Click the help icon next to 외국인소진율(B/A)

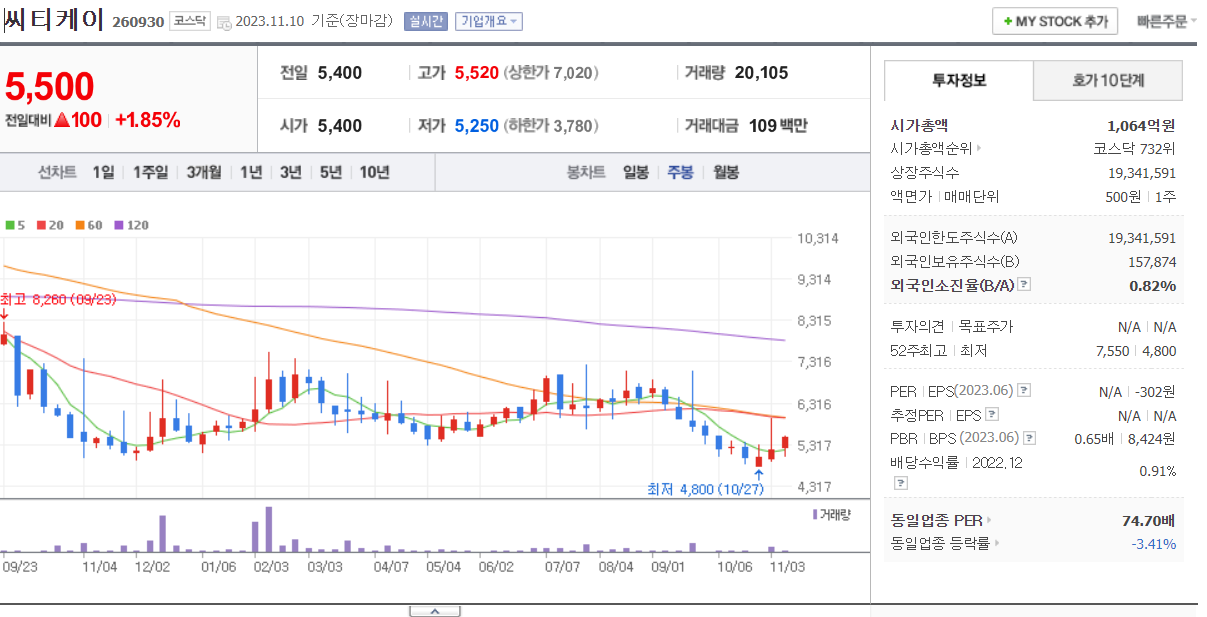point(1024,285)
